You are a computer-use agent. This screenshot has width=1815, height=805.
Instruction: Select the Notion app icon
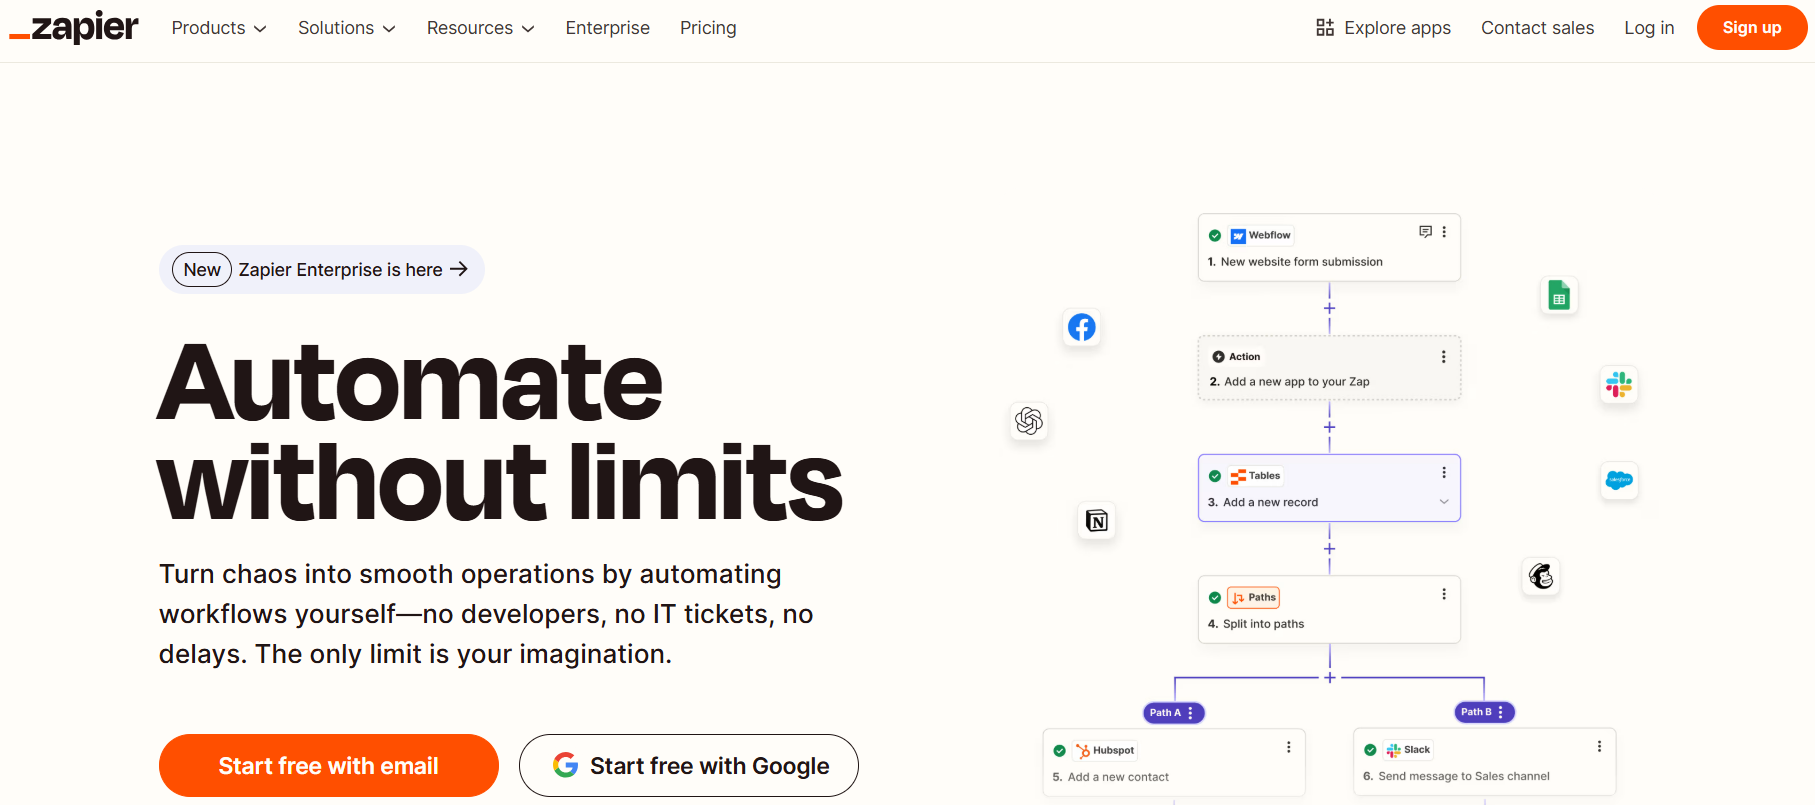pyautogui.click(x=1096, y=521)
